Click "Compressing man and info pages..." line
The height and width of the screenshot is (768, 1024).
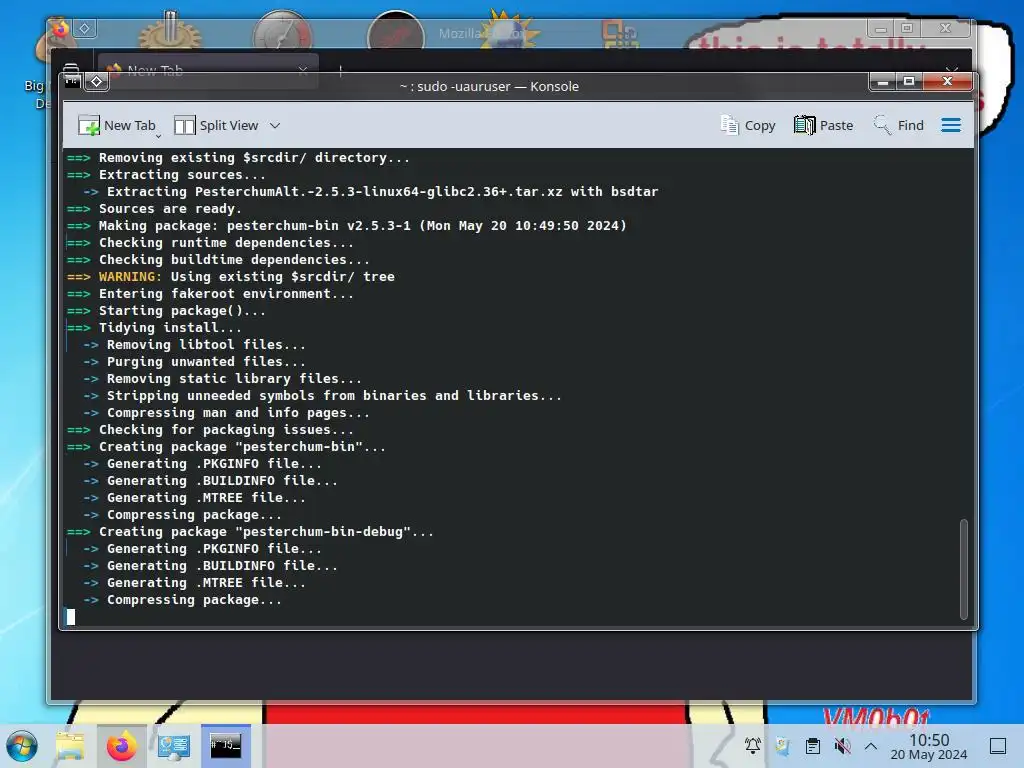(x=226, y=413)
